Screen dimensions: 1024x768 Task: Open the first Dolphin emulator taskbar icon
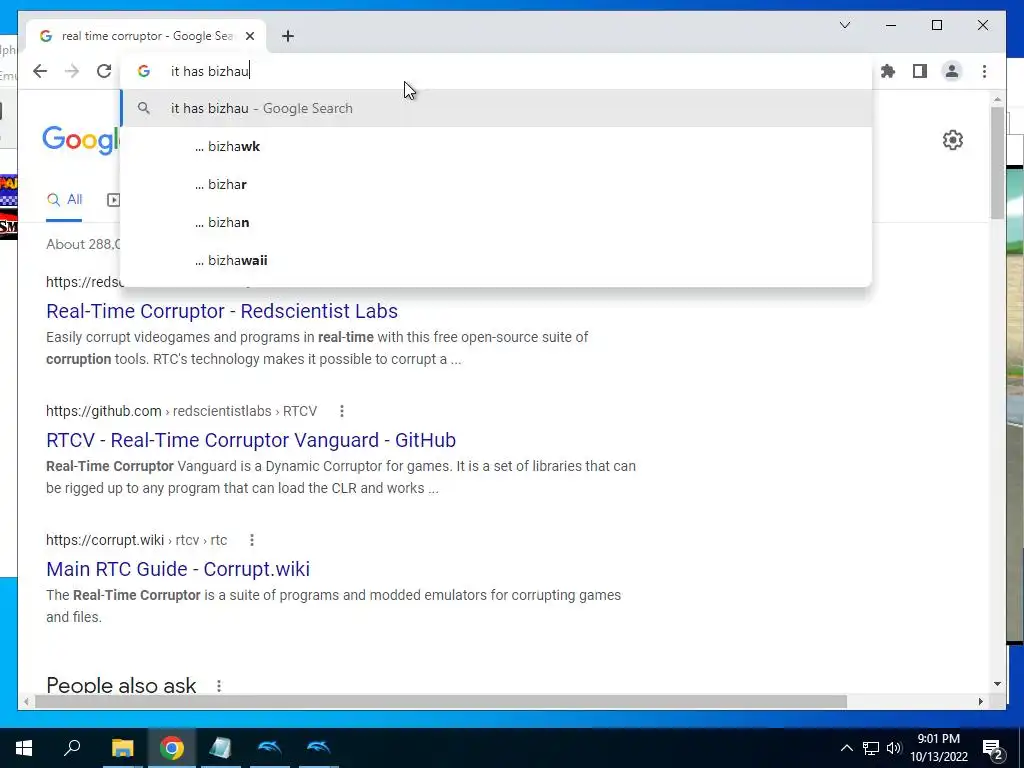coord(269,748)
